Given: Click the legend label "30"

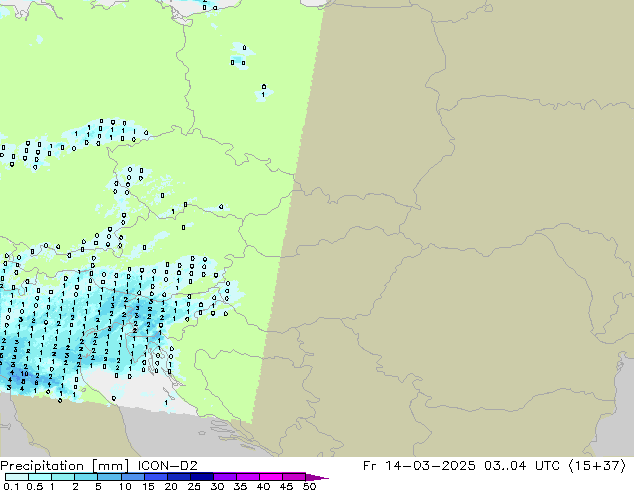Looking at the screenshot, I should pyautogui.click(x=217, y=486).
